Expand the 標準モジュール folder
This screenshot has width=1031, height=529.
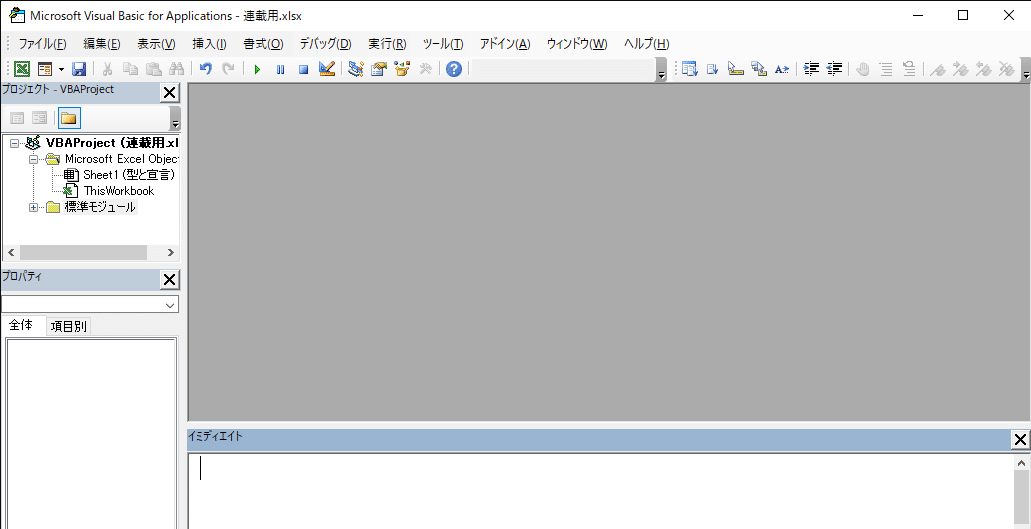(x=33, y=208)
